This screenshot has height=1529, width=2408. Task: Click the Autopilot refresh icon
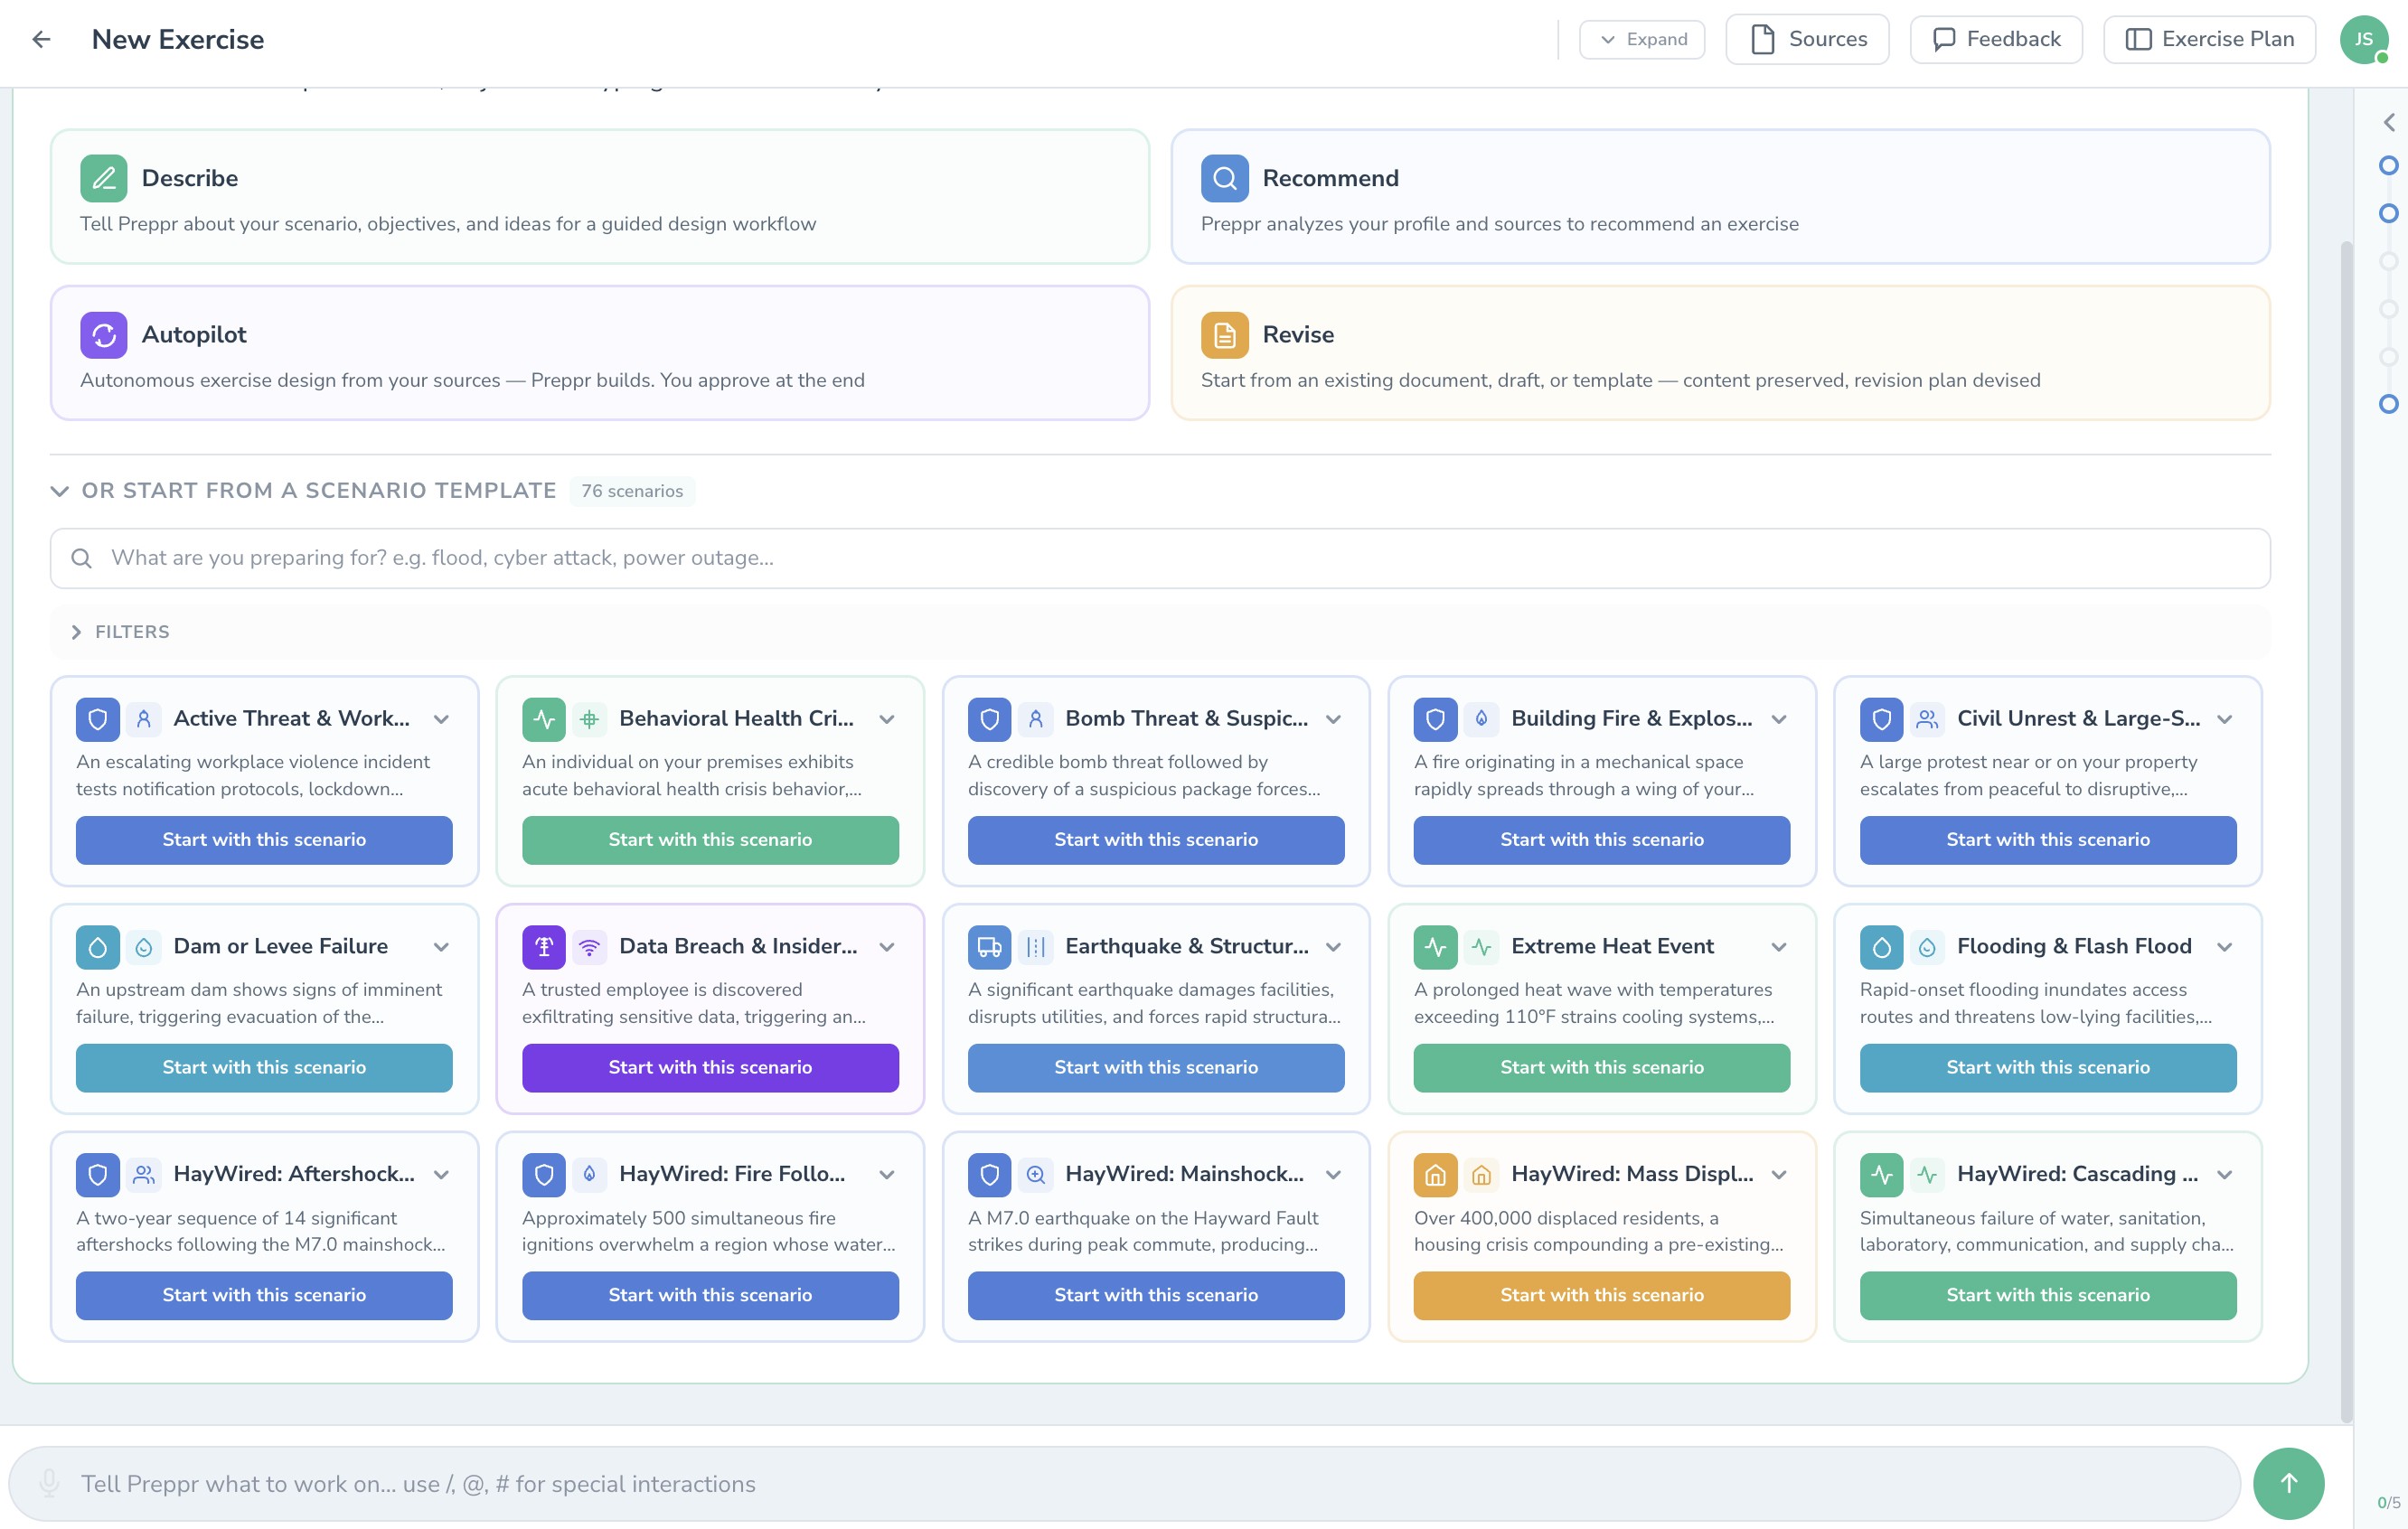coord(103,335)
